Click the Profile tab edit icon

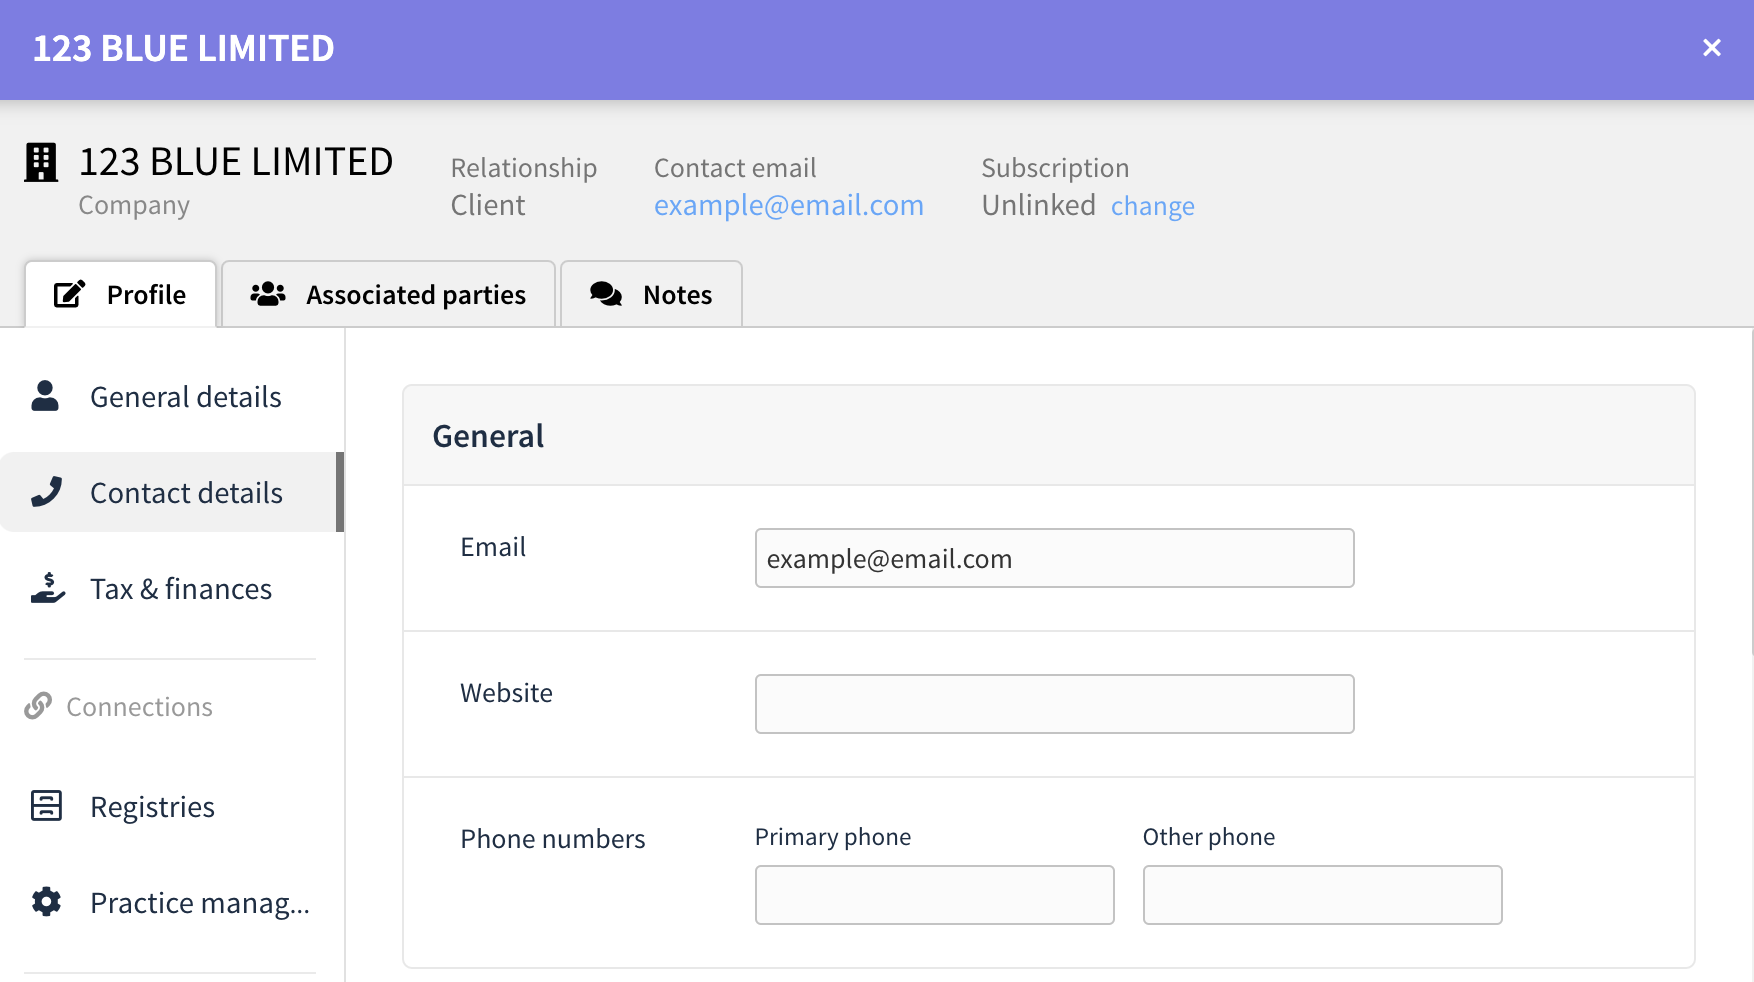(69, 294)
